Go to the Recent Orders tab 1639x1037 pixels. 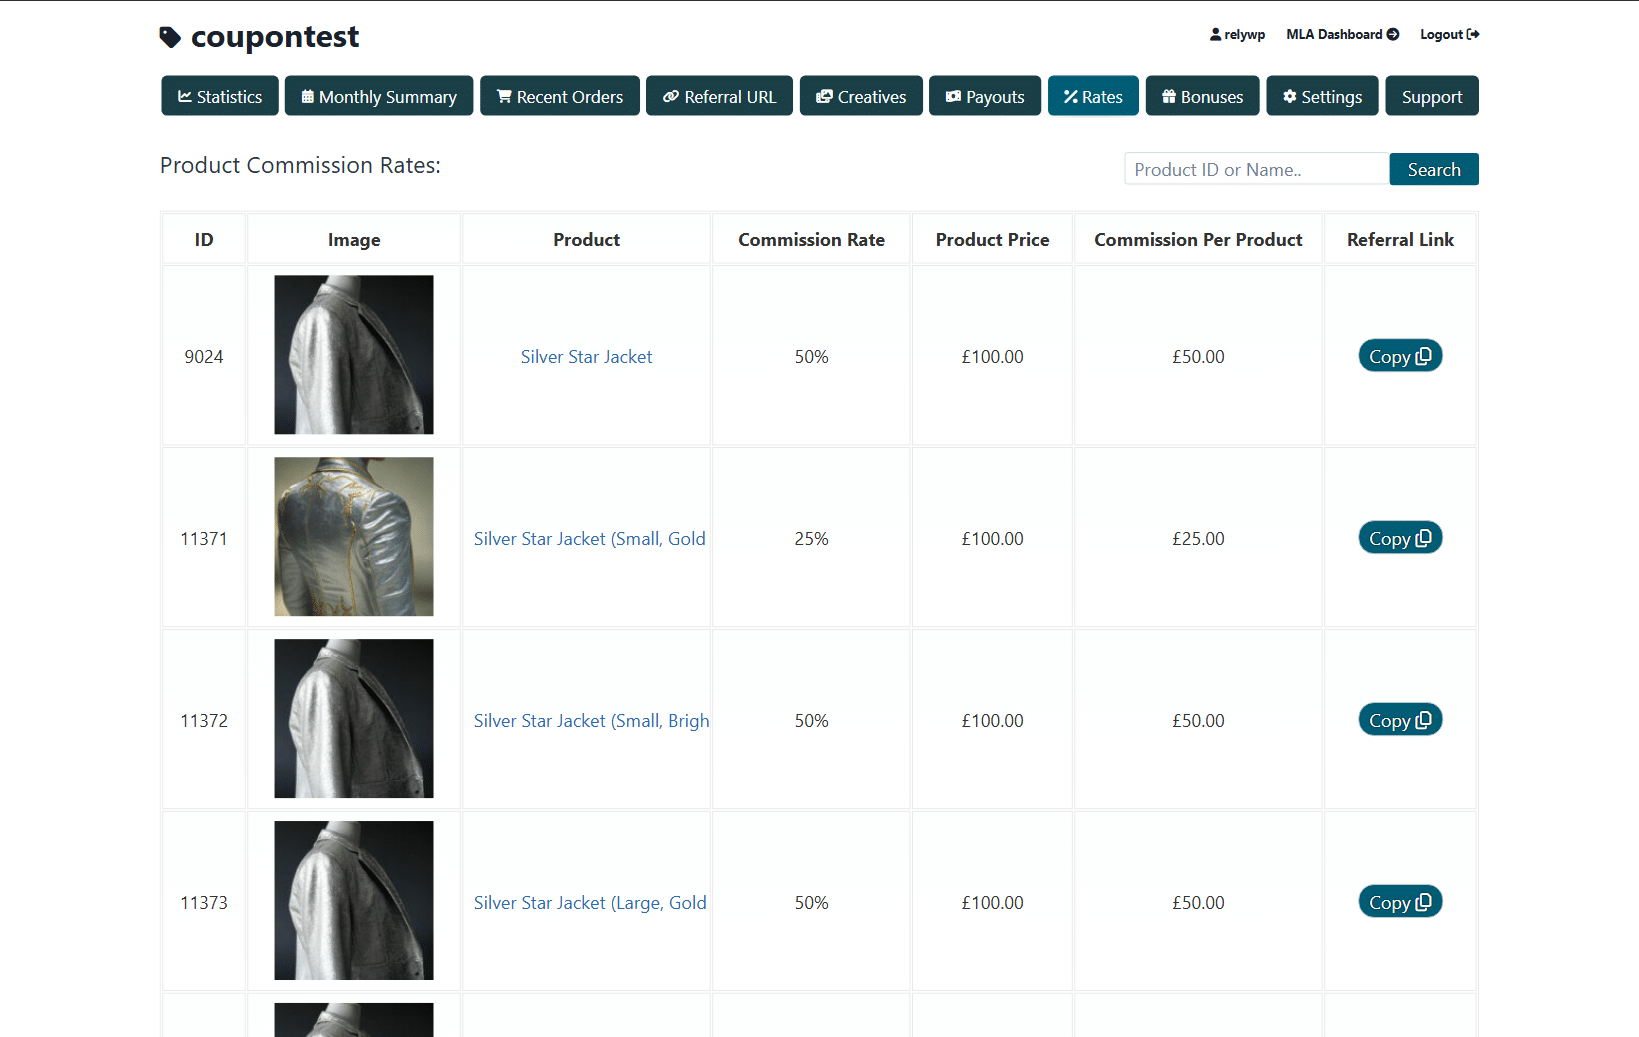560,96
